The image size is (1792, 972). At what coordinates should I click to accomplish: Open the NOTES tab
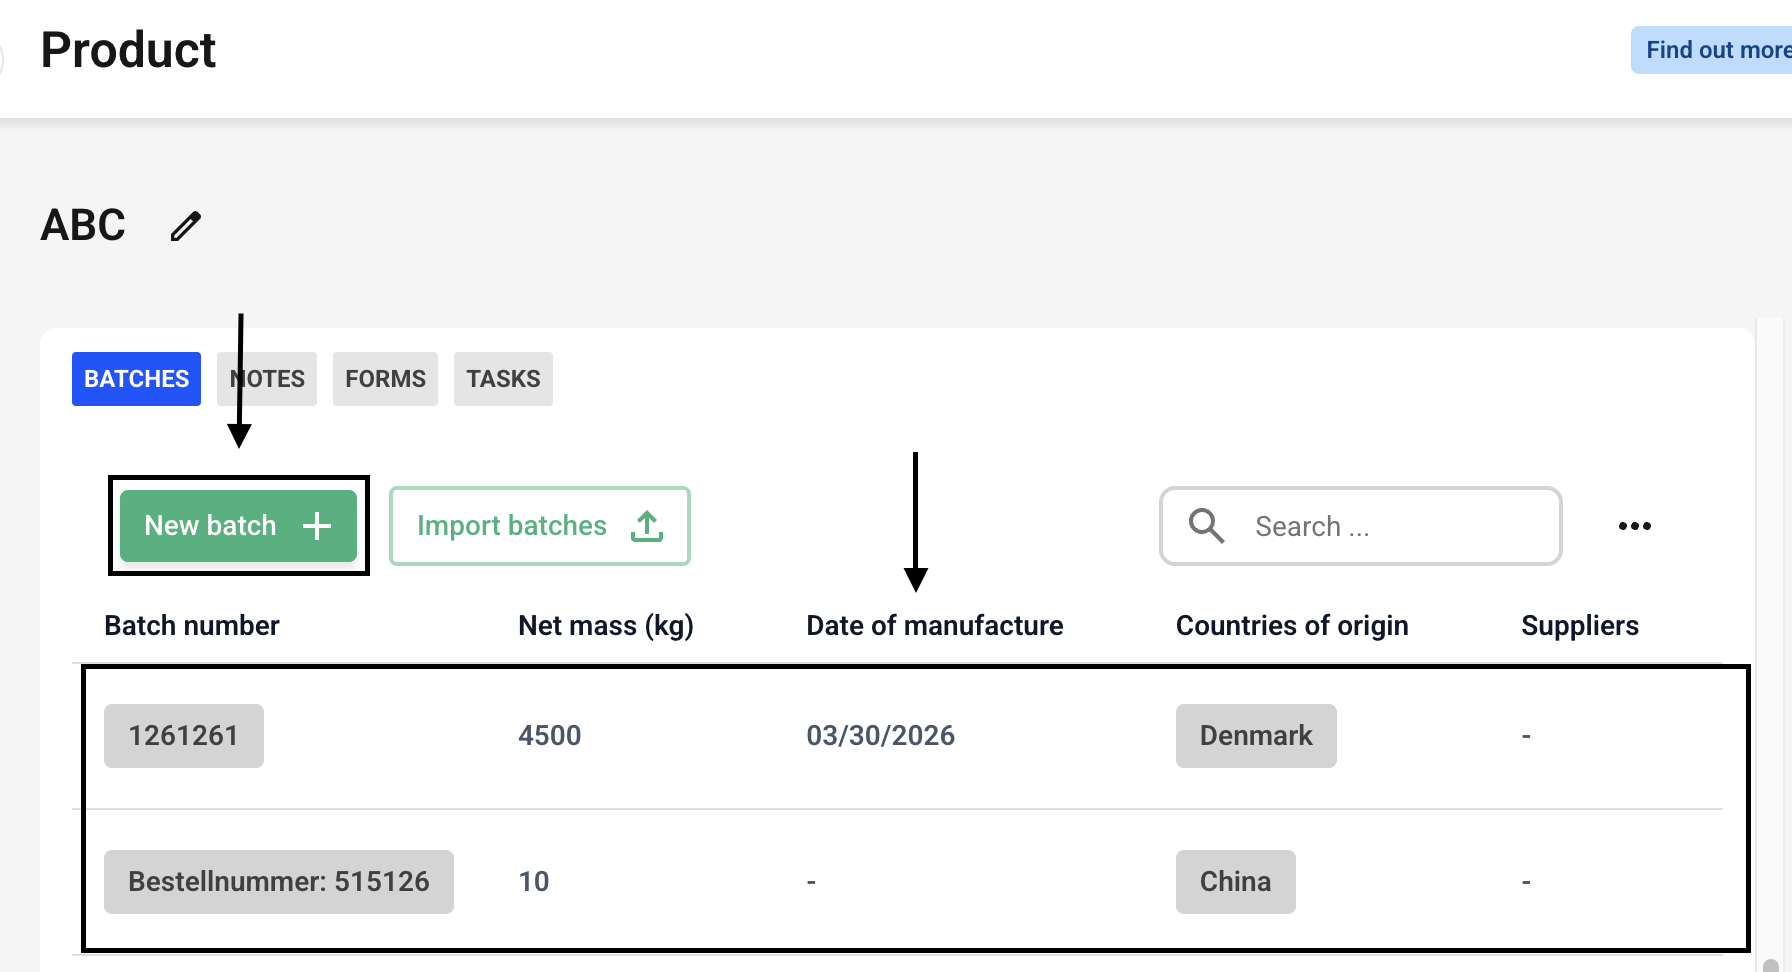(x=267, y=379)
